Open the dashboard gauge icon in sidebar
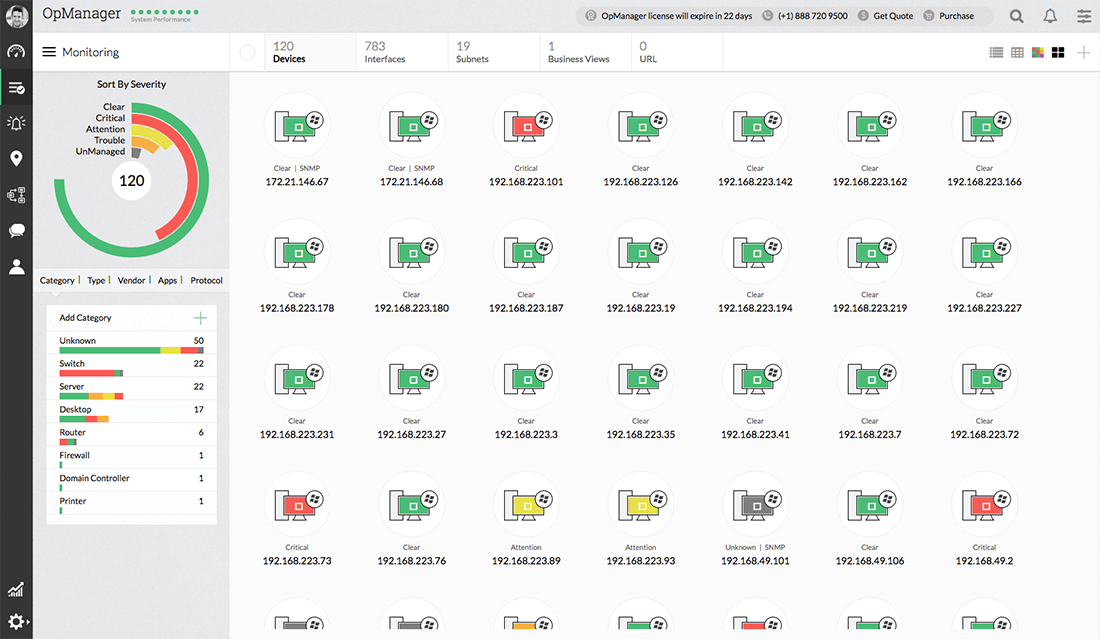Image resolution: width=1100 pixels, height=639 pixels. [x=16, y=51]
